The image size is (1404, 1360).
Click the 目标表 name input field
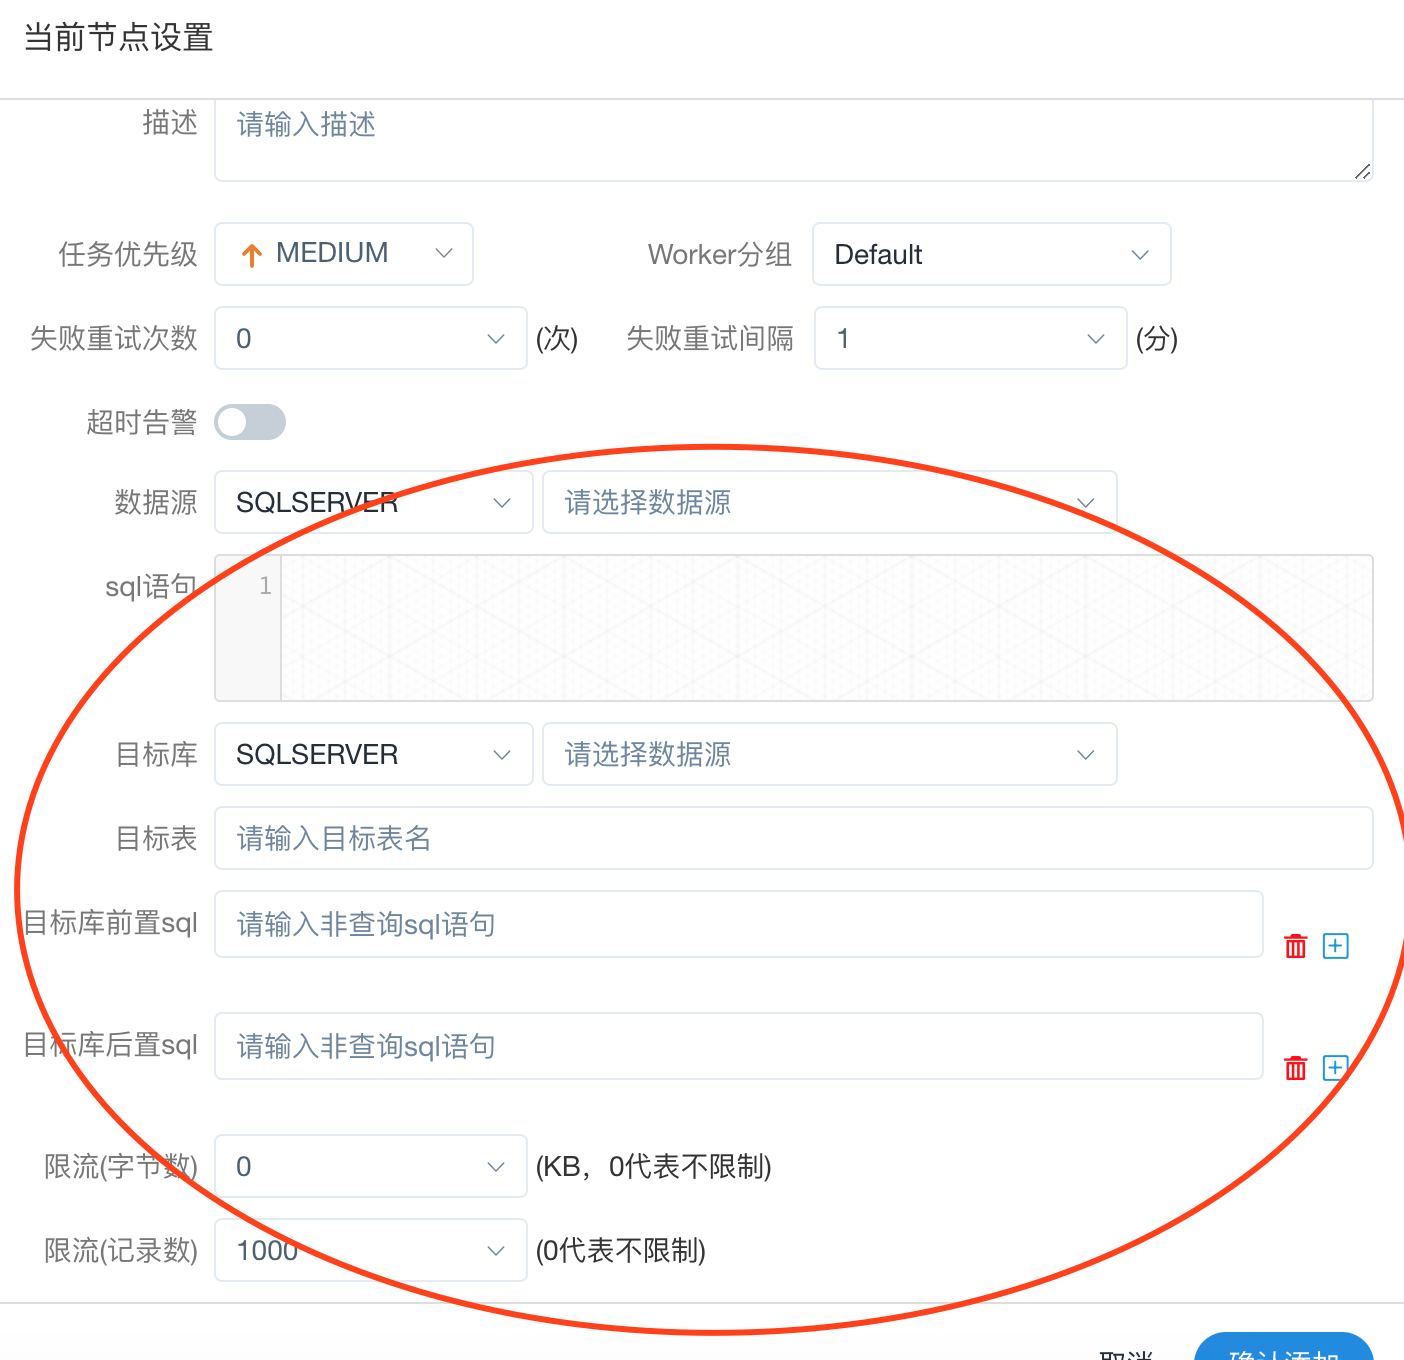click(794, 838)
